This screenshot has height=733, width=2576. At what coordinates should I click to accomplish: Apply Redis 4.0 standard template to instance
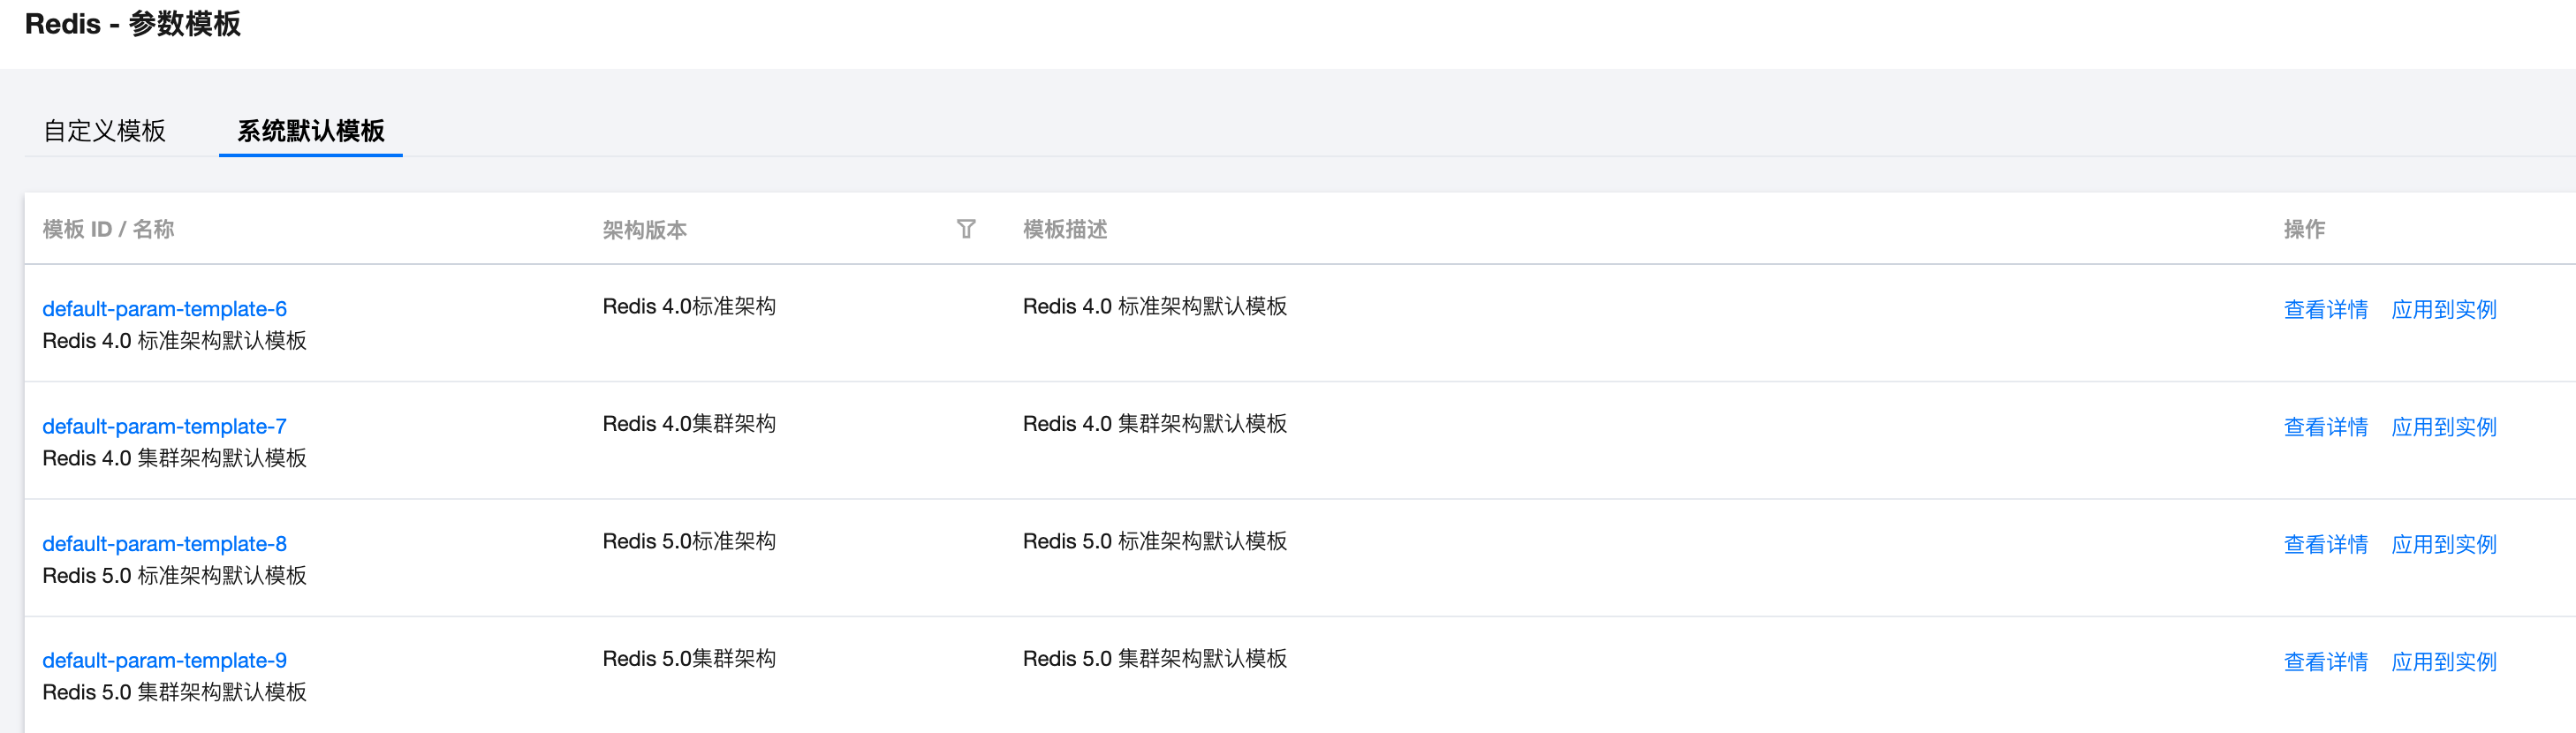pos(2443,310)
